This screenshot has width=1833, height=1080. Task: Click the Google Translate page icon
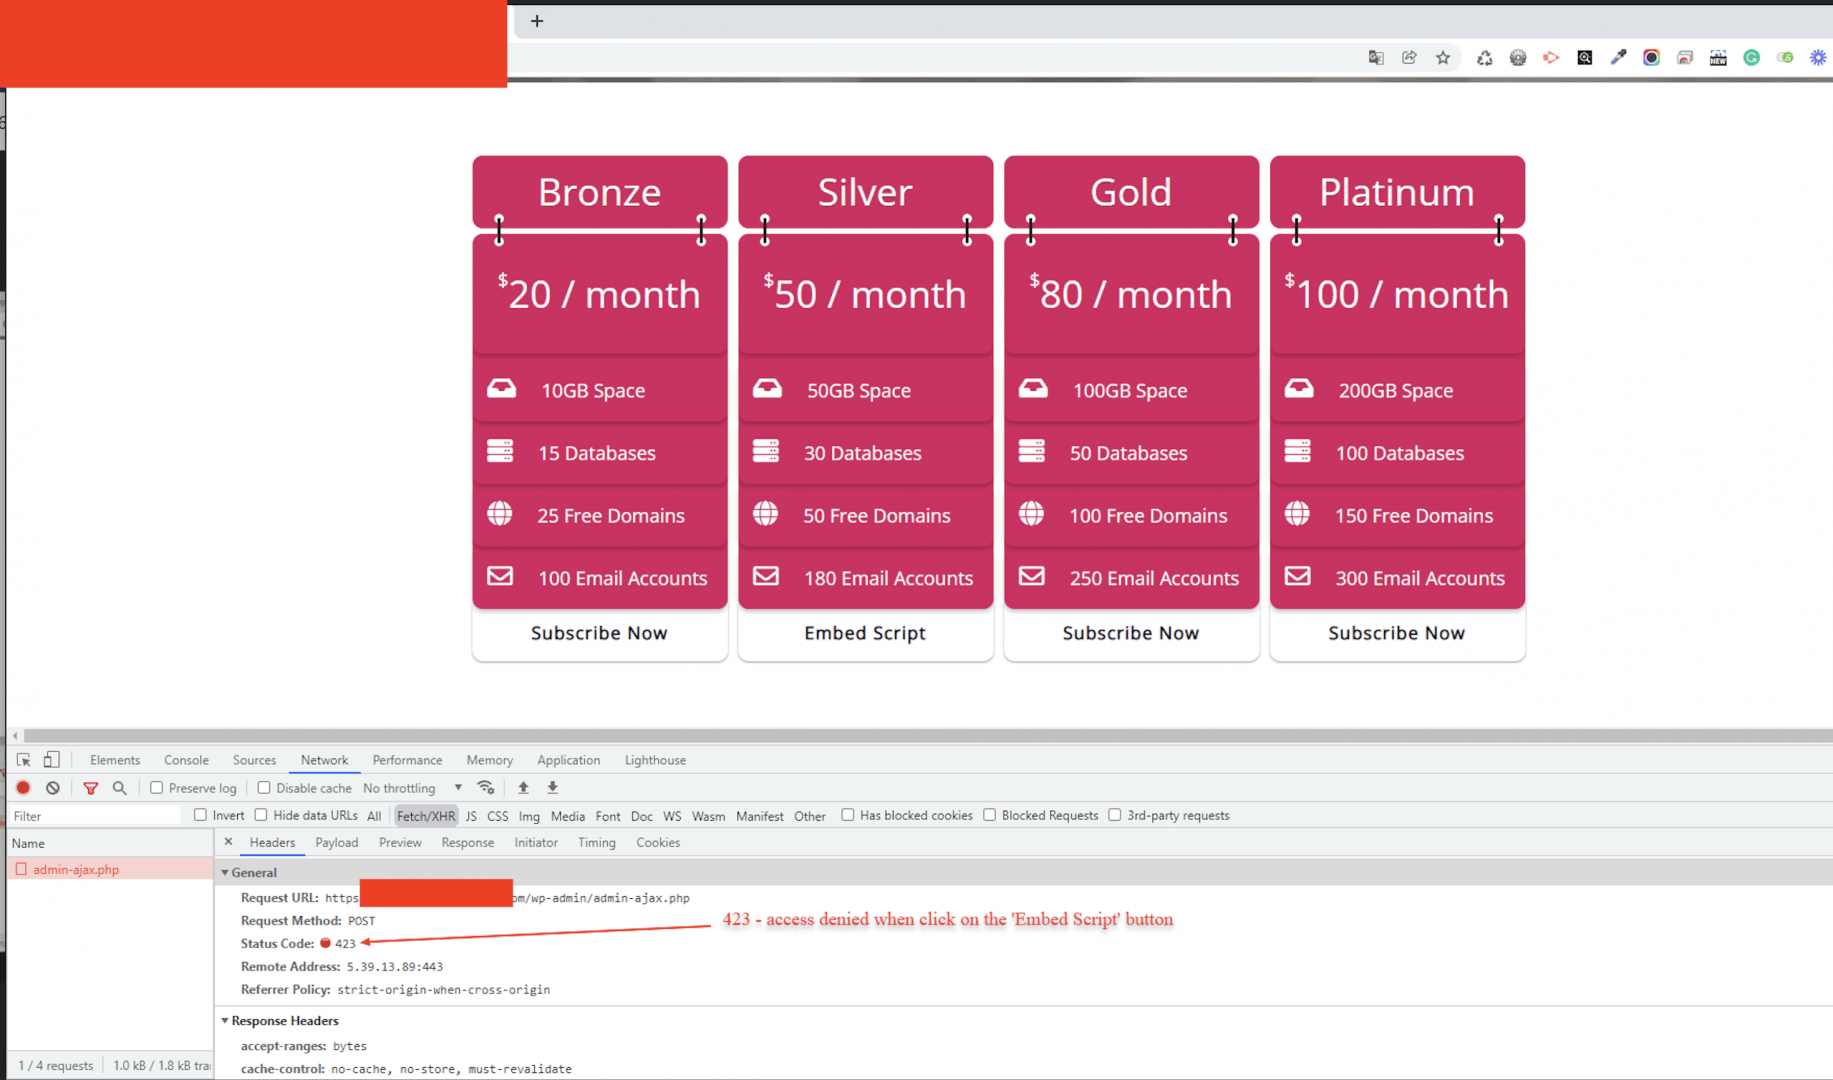pos(1376,58)
